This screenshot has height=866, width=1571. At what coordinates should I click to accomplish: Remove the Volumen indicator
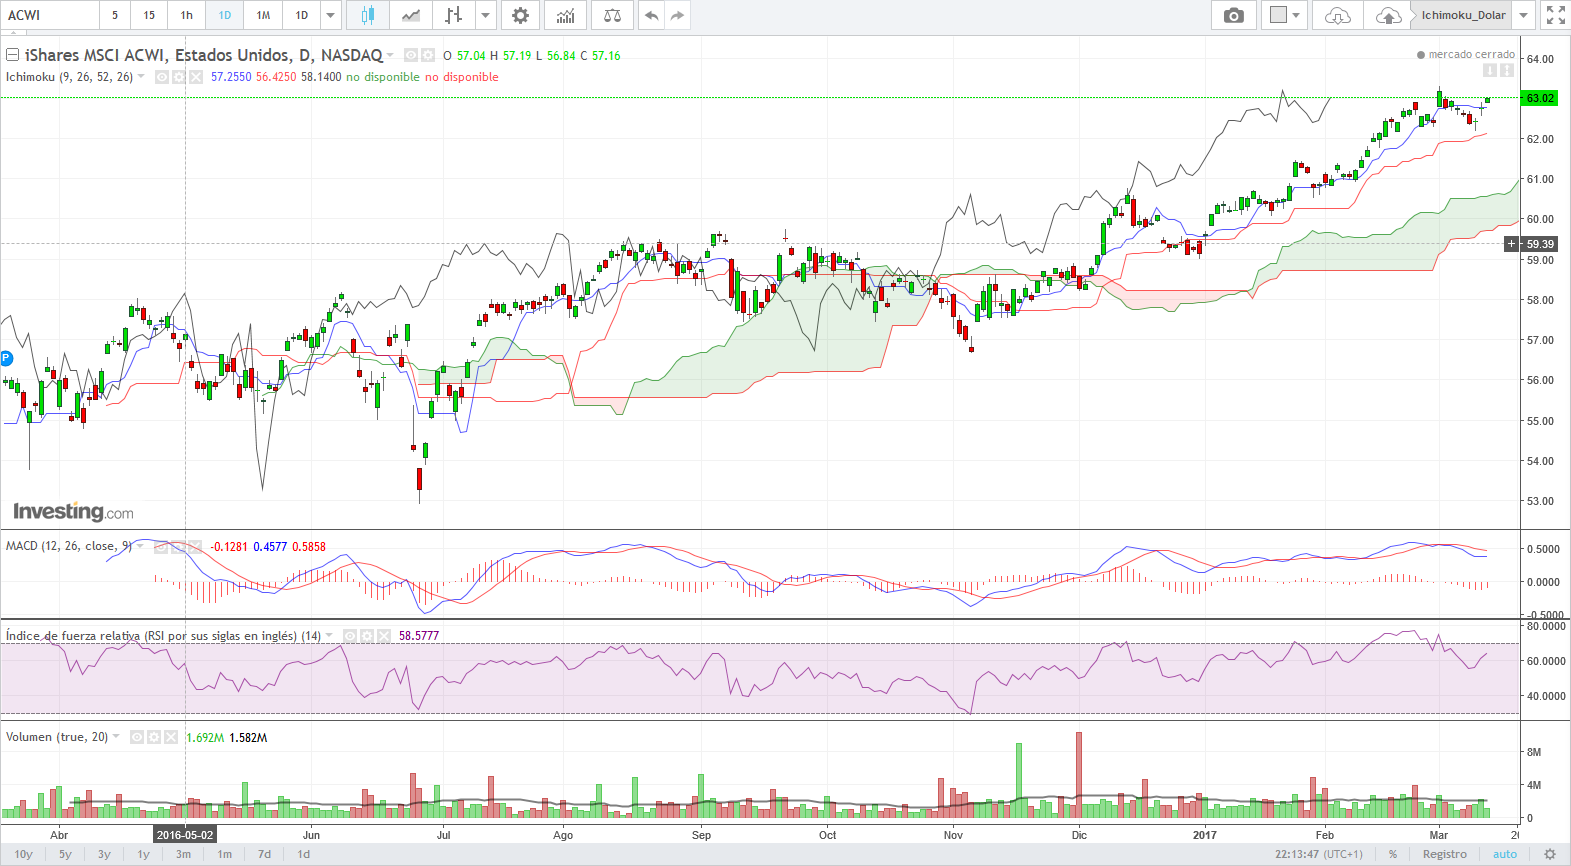coord(171,737)
